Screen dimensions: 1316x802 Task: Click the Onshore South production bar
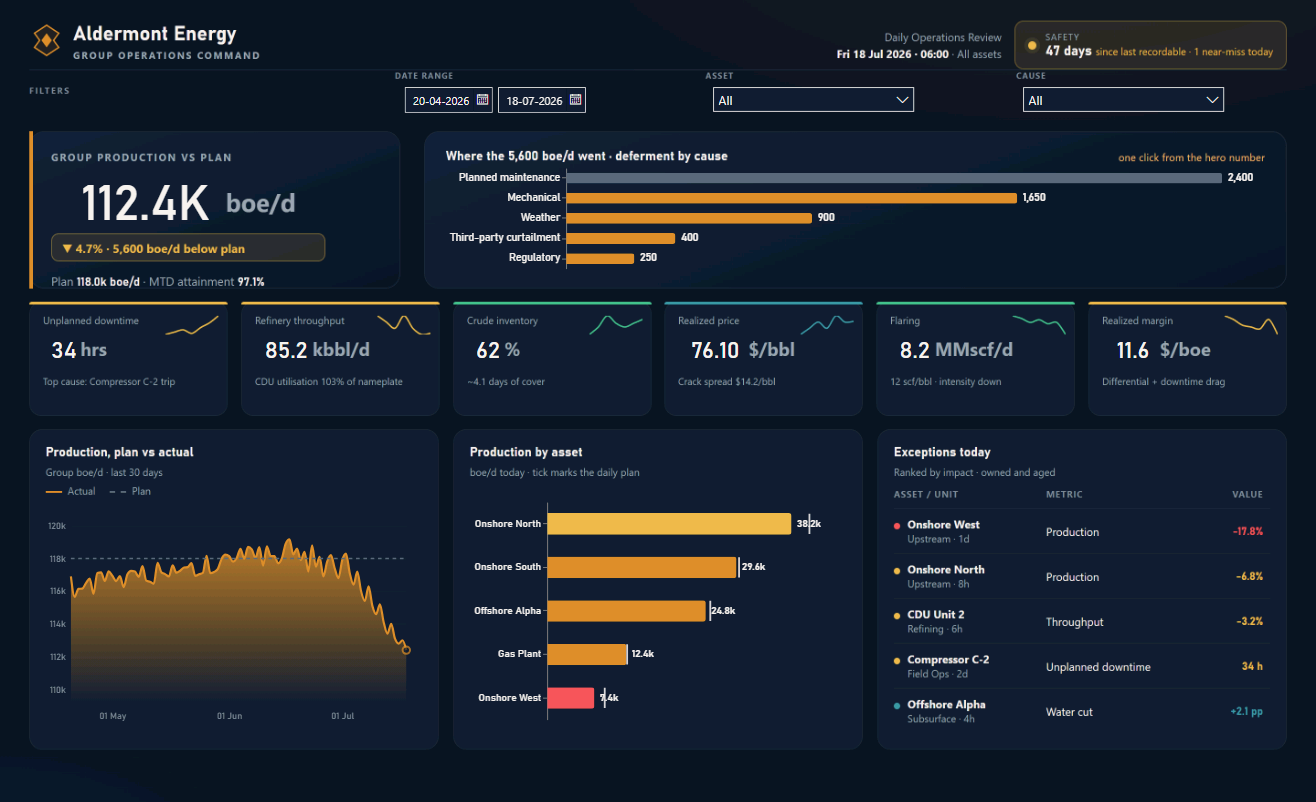point(642,567)
